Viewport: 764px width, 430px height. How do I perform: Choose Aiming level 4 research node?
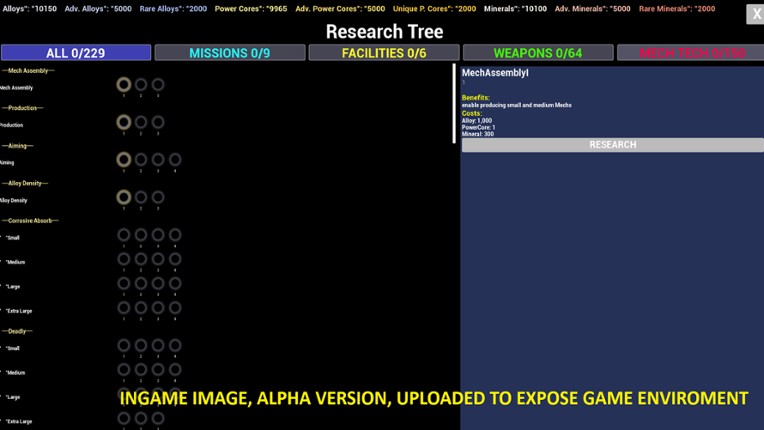[175, 159]
